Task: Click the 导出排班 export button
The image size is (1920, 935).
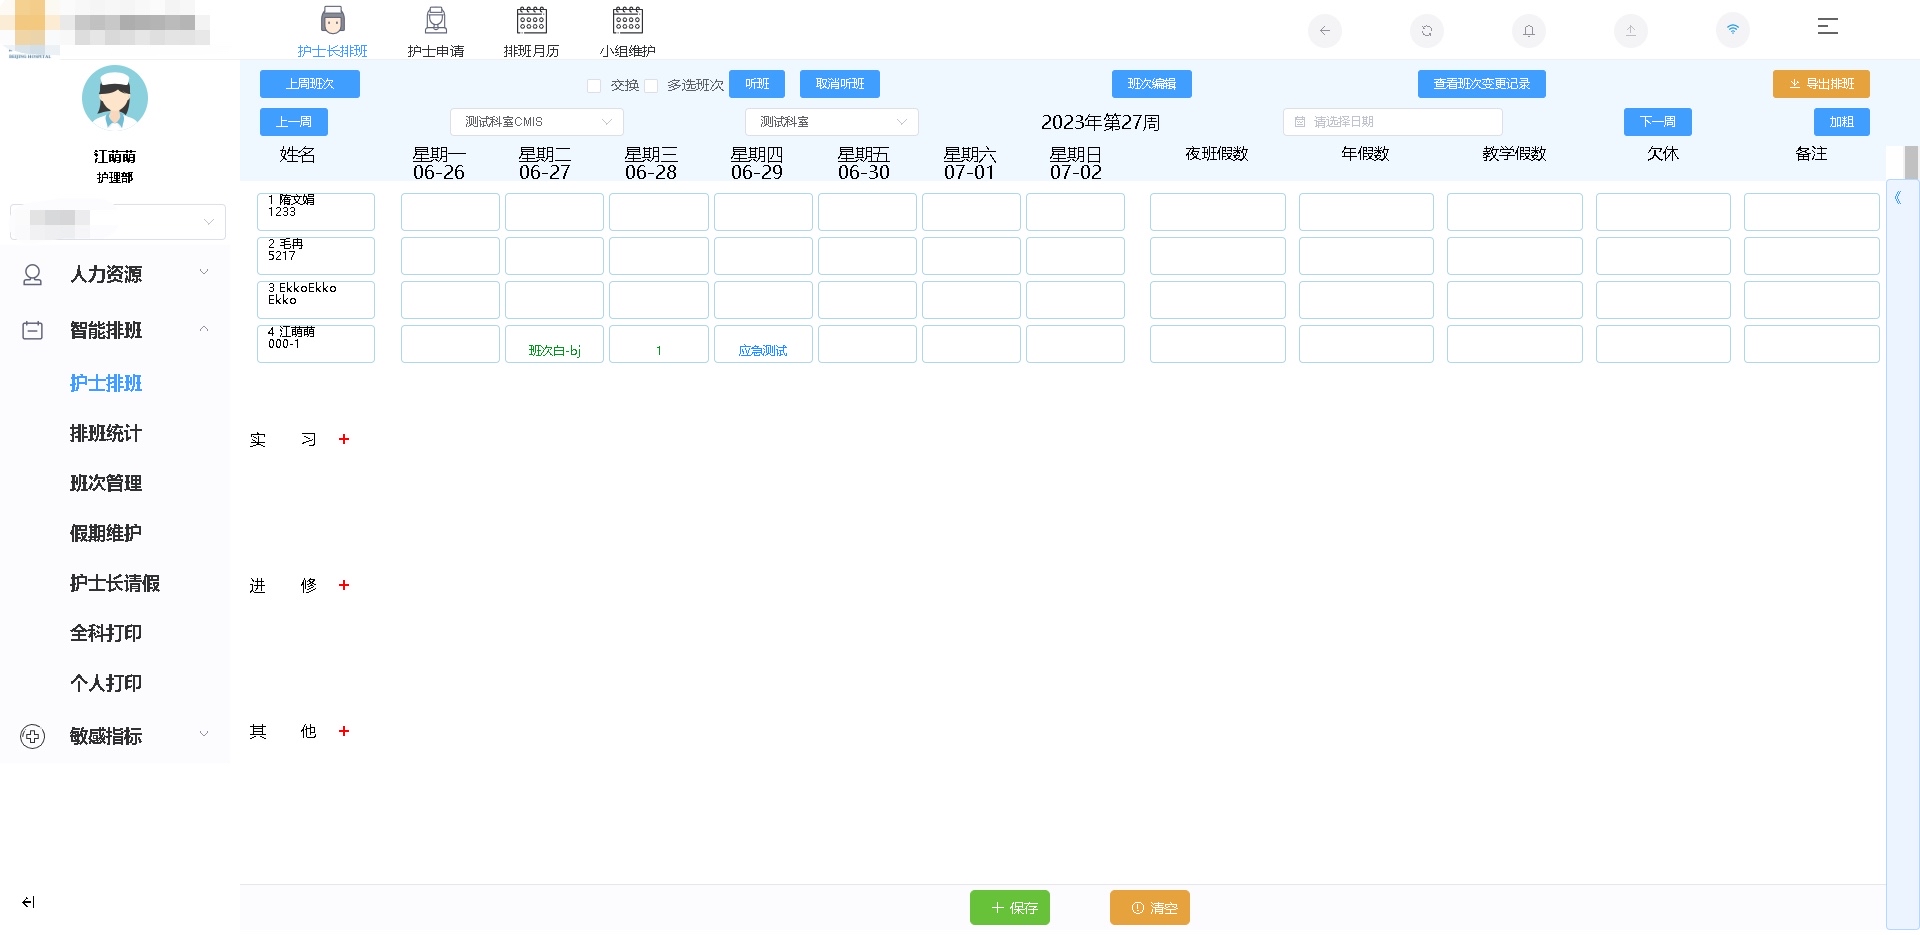Action: tap(1822, 84)
